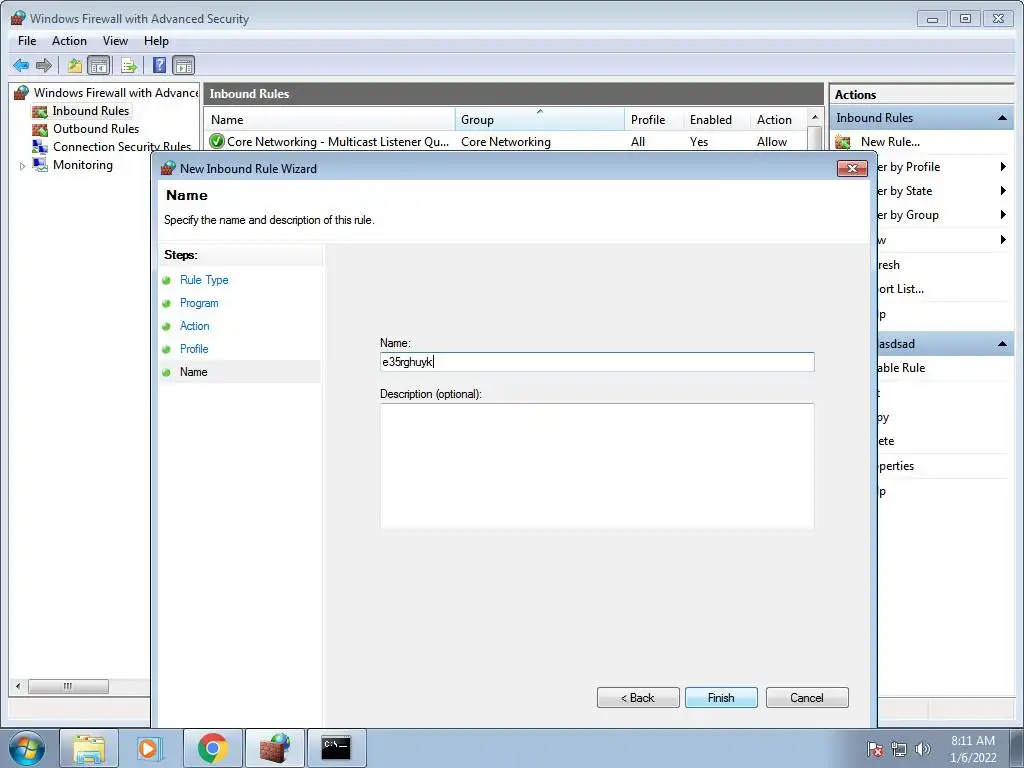
Task: Expand the View submenu arrow in Actions
Action: 1002,240
